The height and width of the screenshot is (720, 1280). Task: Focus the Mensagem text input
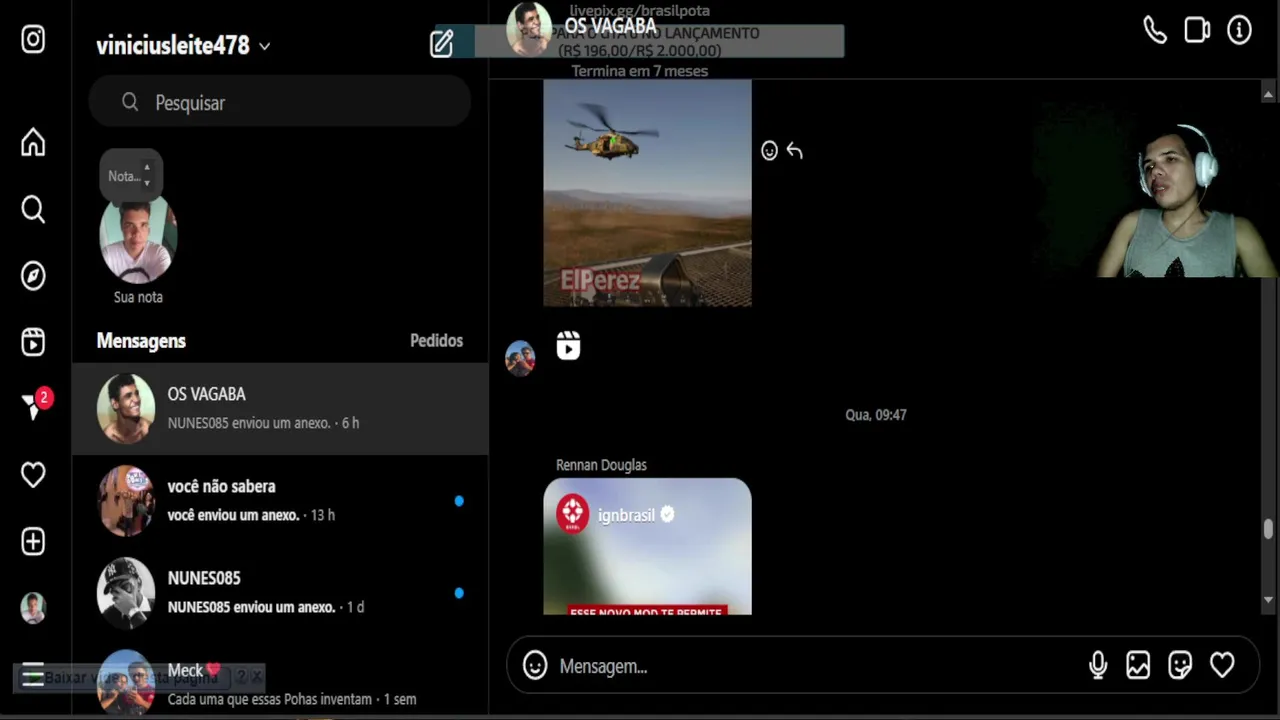point(815,666)
